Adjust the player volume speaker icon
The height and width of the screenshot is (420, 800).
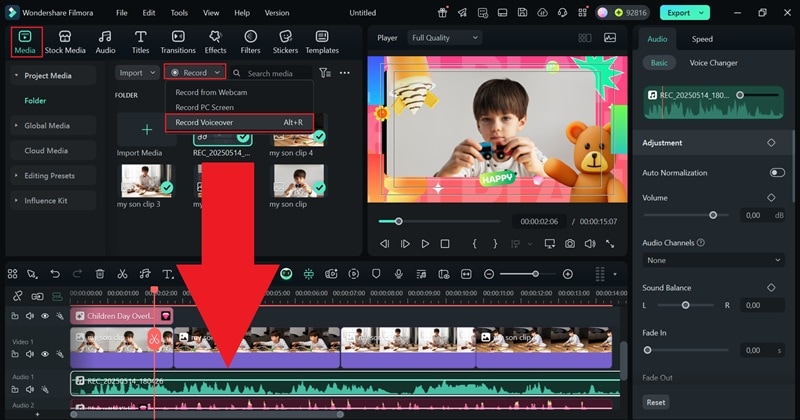(x=590, y=244)
